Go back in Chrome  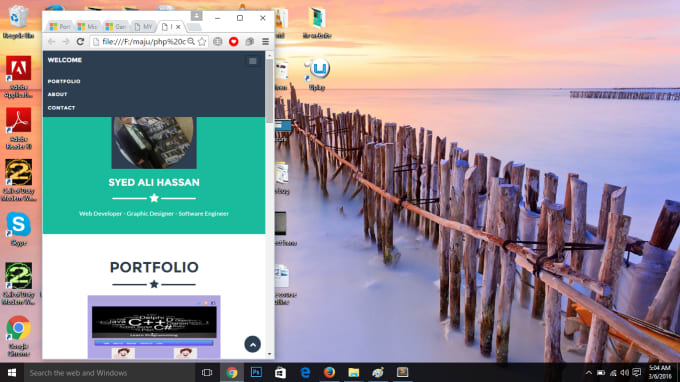pos(52,42)
